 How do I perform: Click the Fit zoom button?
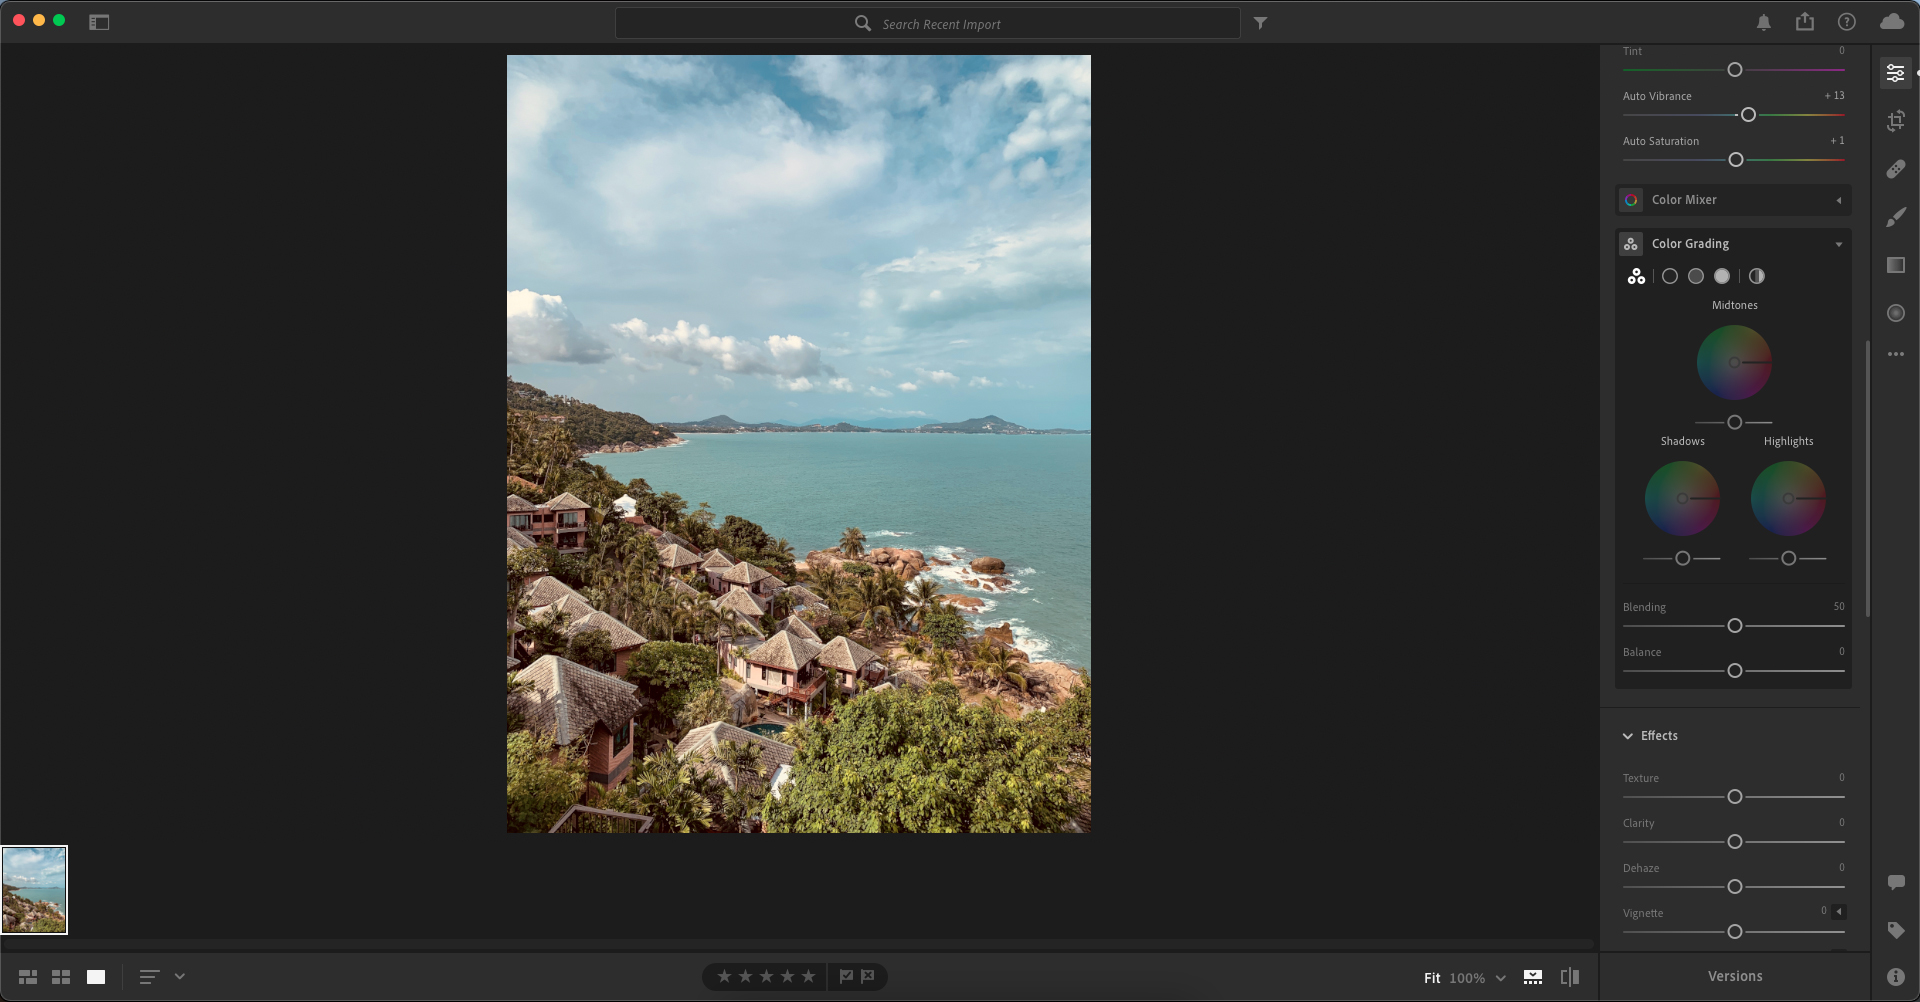click(x=1432, y=978)
